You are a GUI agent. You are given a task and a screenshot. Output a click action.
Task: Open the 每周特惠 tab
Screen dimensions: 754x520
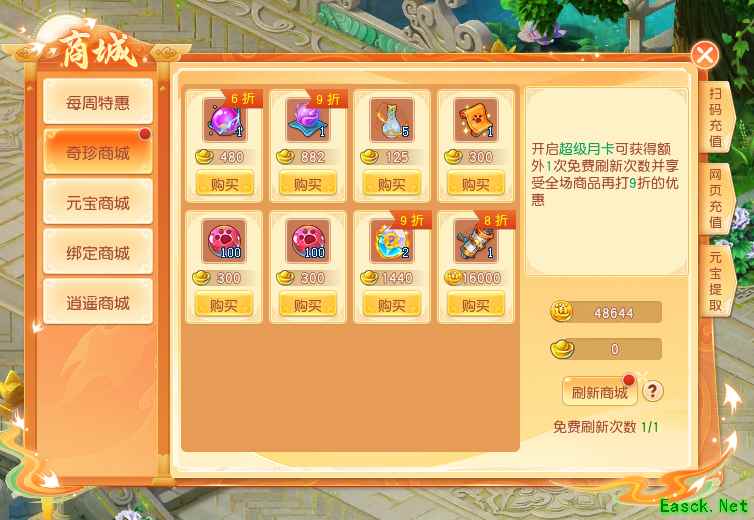coord(98,102)
